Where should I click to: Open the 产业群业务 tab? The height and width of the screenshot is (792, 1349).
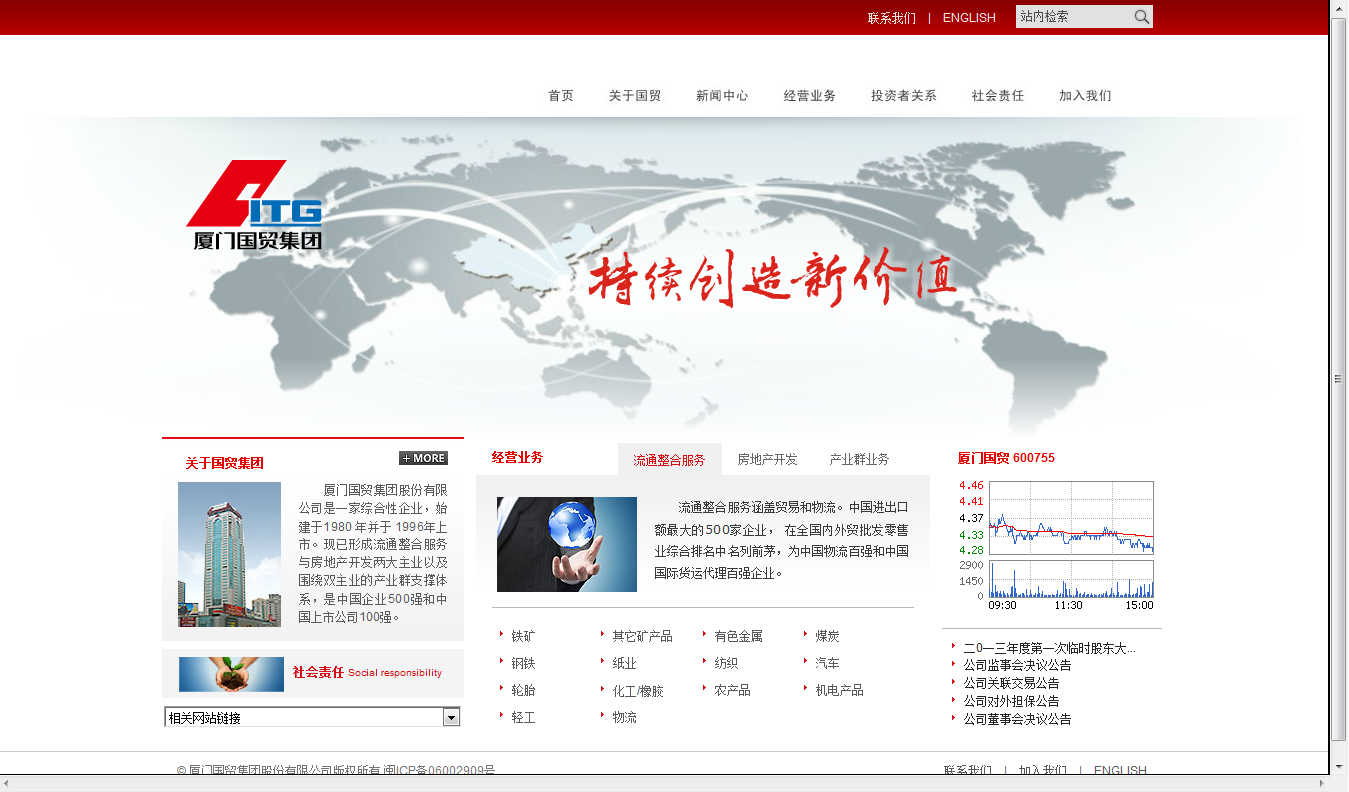[858, 459]
